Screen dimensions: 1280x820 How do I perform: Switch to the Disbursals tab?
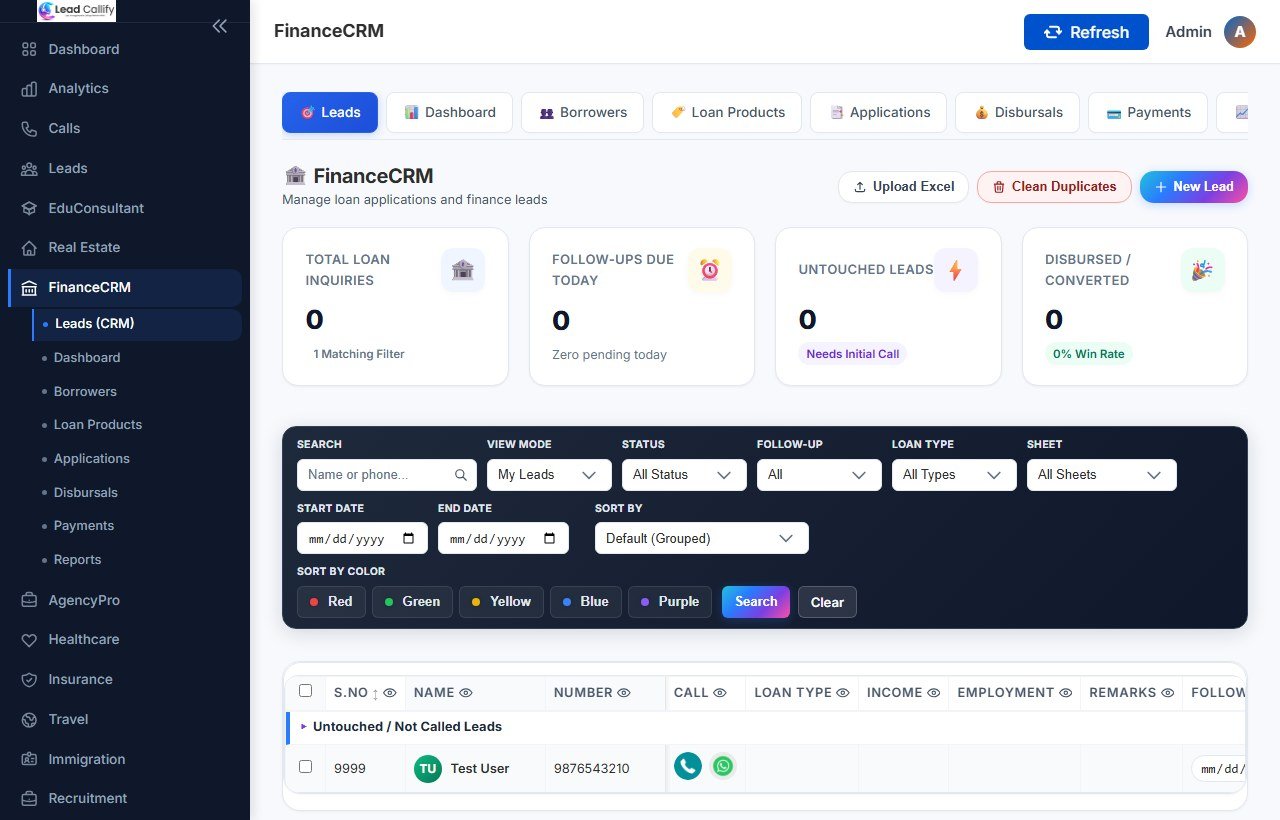click(x=1018, y=113)
